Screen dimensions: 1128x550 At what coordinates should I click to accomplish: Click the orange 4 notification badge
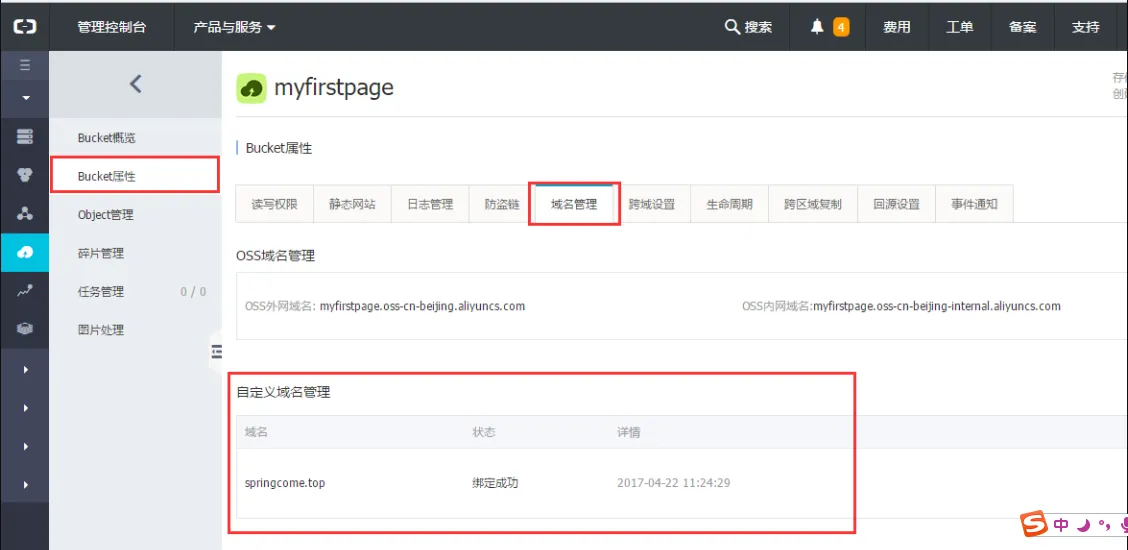pyautogui.click(x=840, y=27)
